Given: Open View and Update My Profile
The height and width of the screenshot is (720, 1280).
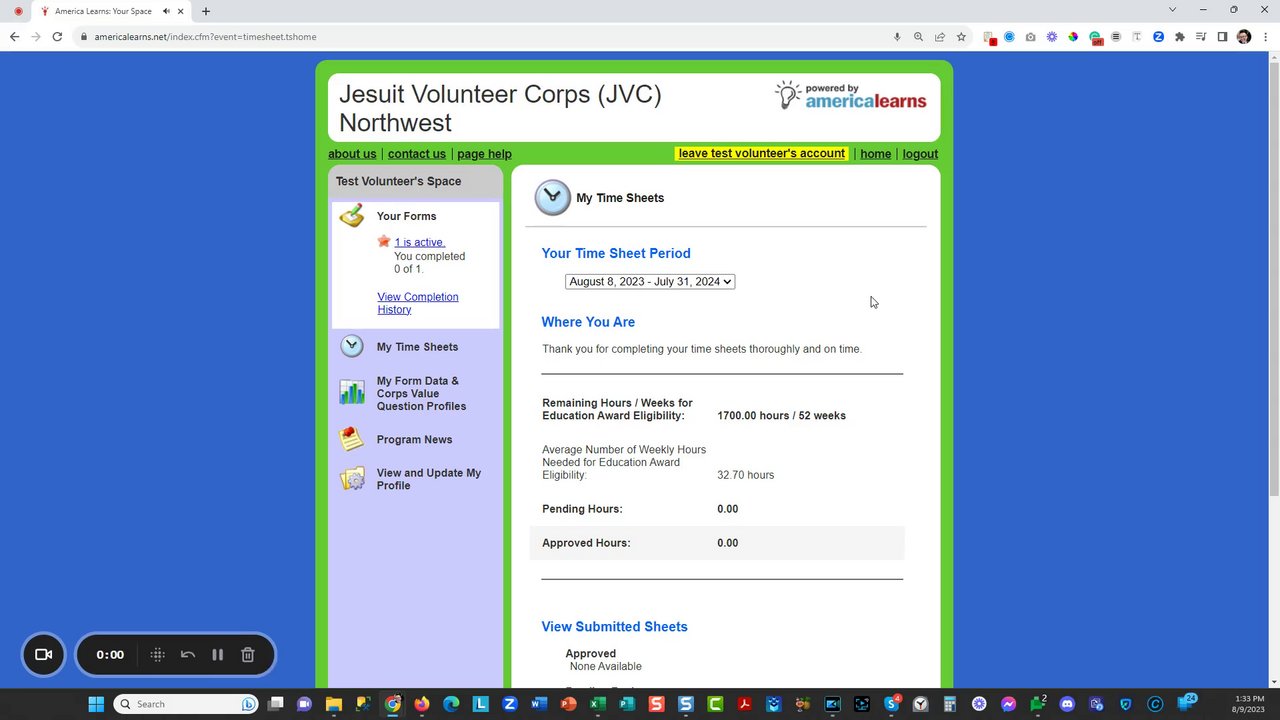Looking at the screenshot, I should (428, 479).
